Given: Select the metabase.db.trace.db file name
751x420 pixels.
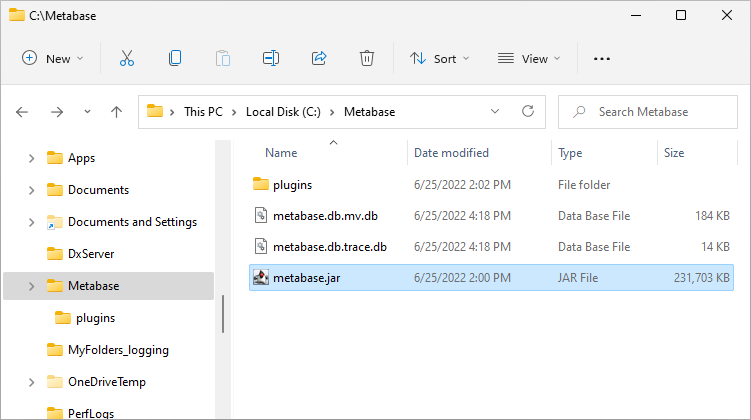Looking at the screenshot, I should pyautogui.click(x=330, y=247).
